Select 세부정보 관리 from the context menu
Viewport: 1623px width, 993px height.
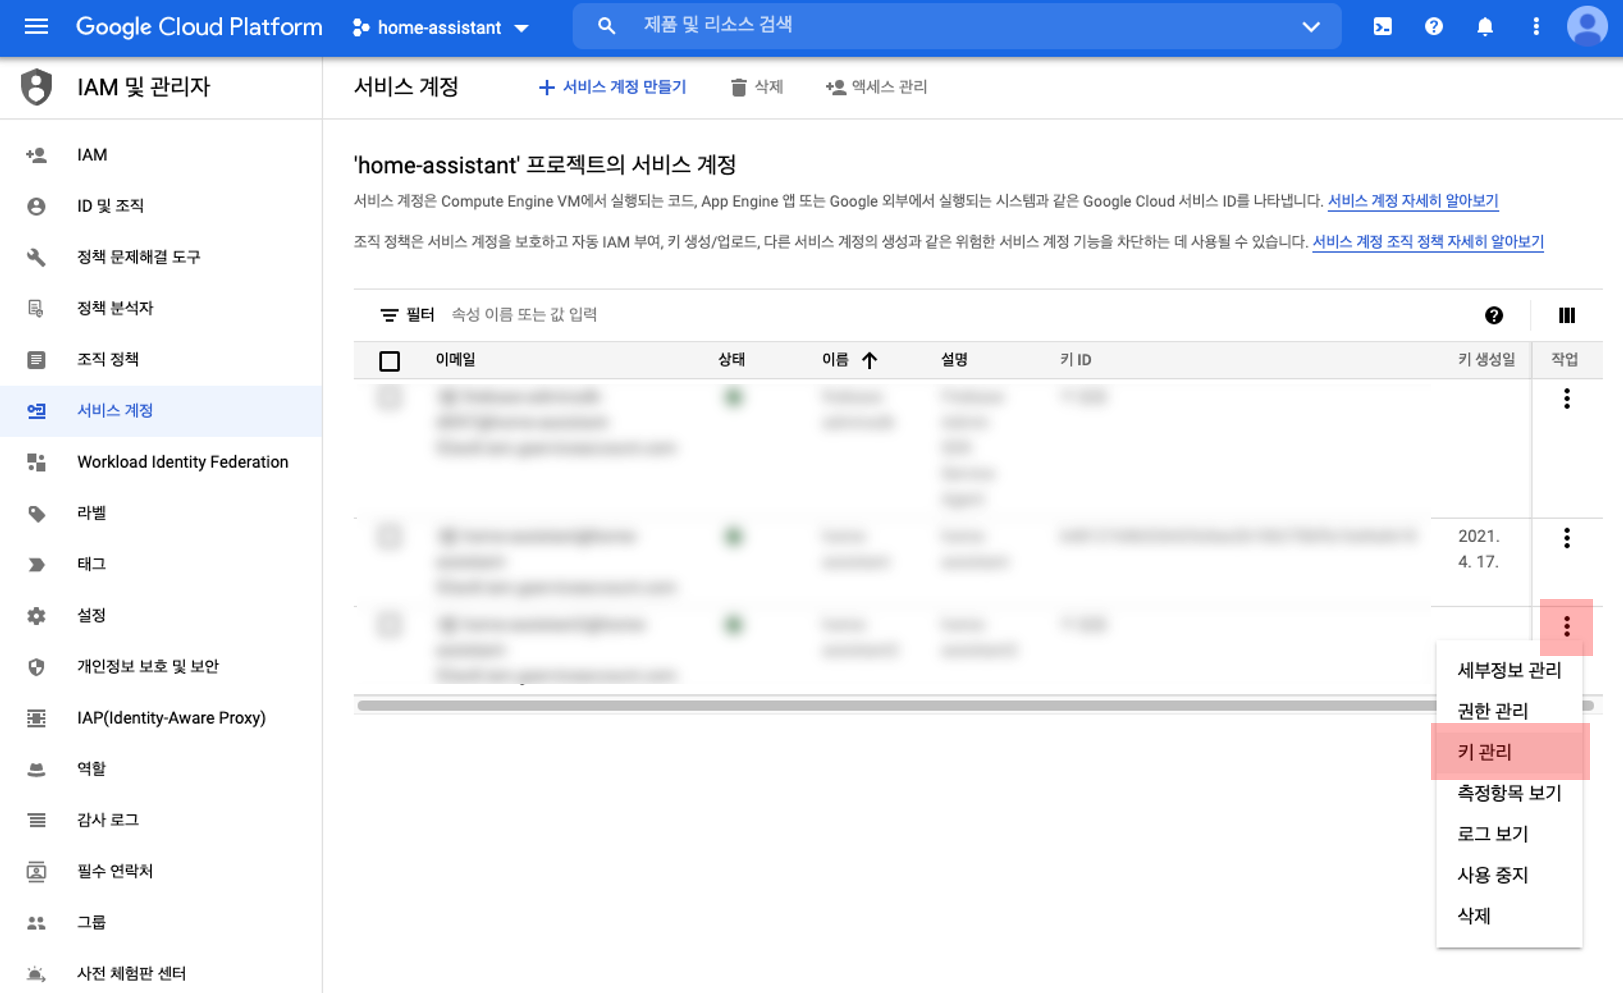(x=1509, y=670)
